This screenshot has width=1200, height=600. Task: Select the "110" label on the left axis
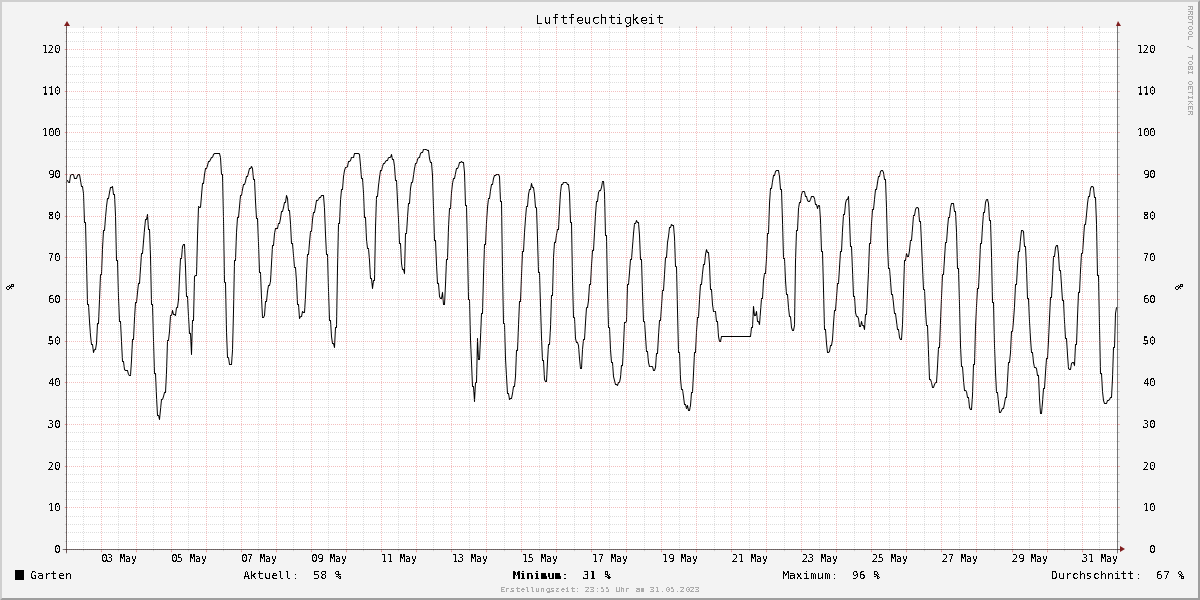pyautogui.click(x=50, y=91)
